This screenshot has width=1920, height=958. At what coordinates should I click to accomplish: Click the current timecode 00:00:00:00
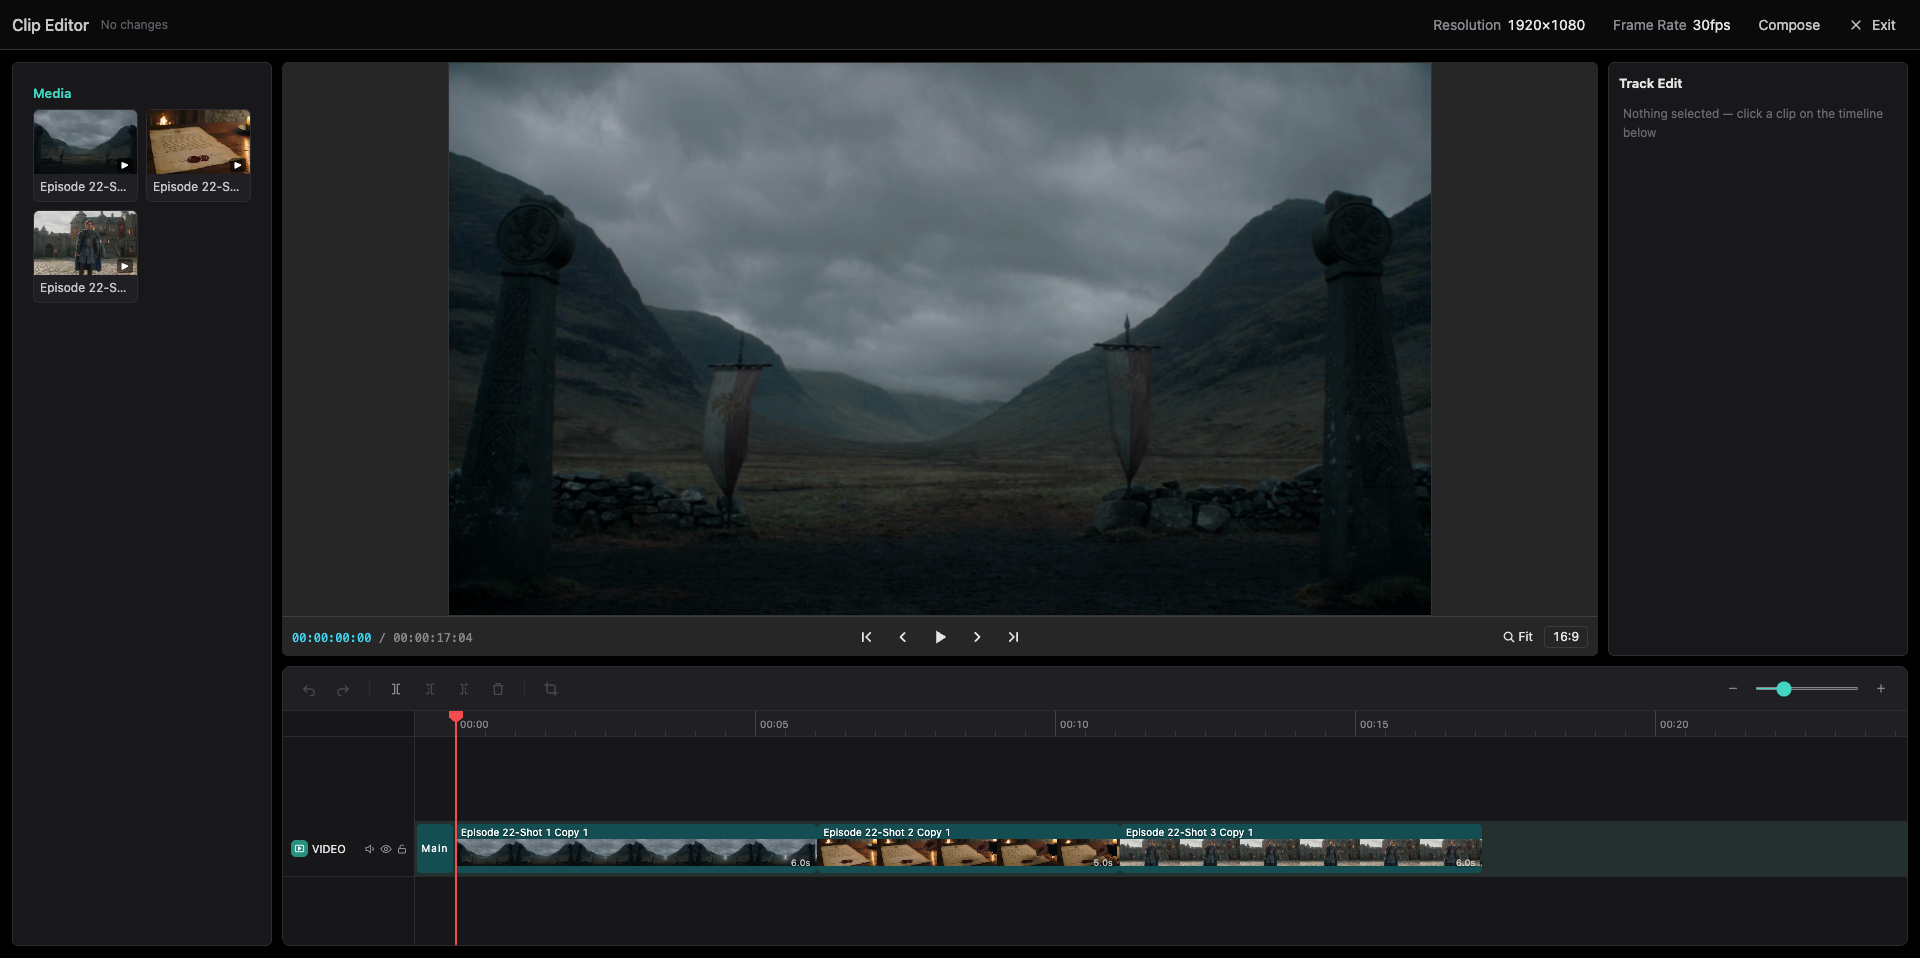click(x=331, y=638)
